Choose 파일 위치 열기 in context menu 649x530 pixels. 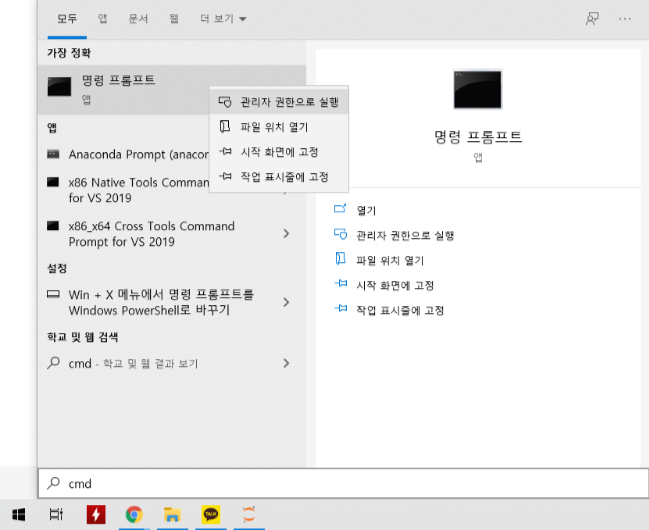tap(279, 127)
